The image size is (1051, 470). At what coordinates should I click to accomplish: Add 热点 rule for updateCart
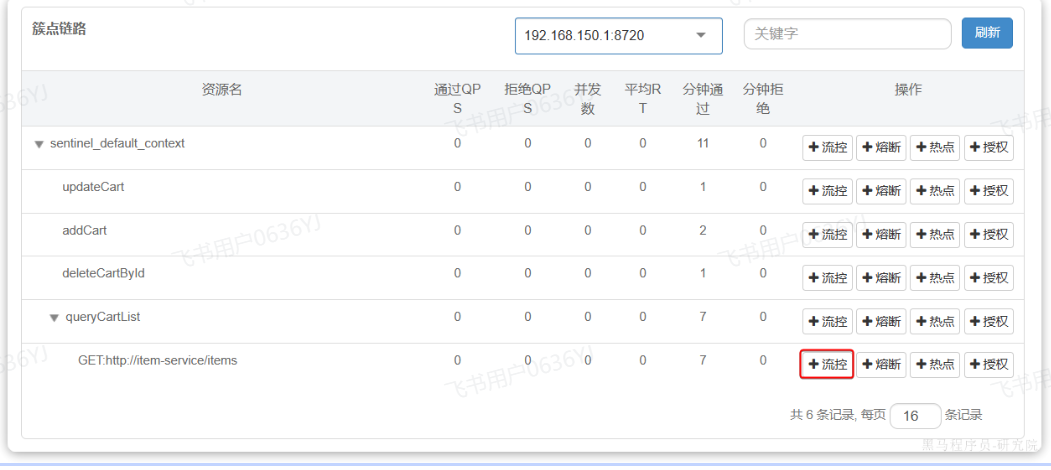click(934, 191)
